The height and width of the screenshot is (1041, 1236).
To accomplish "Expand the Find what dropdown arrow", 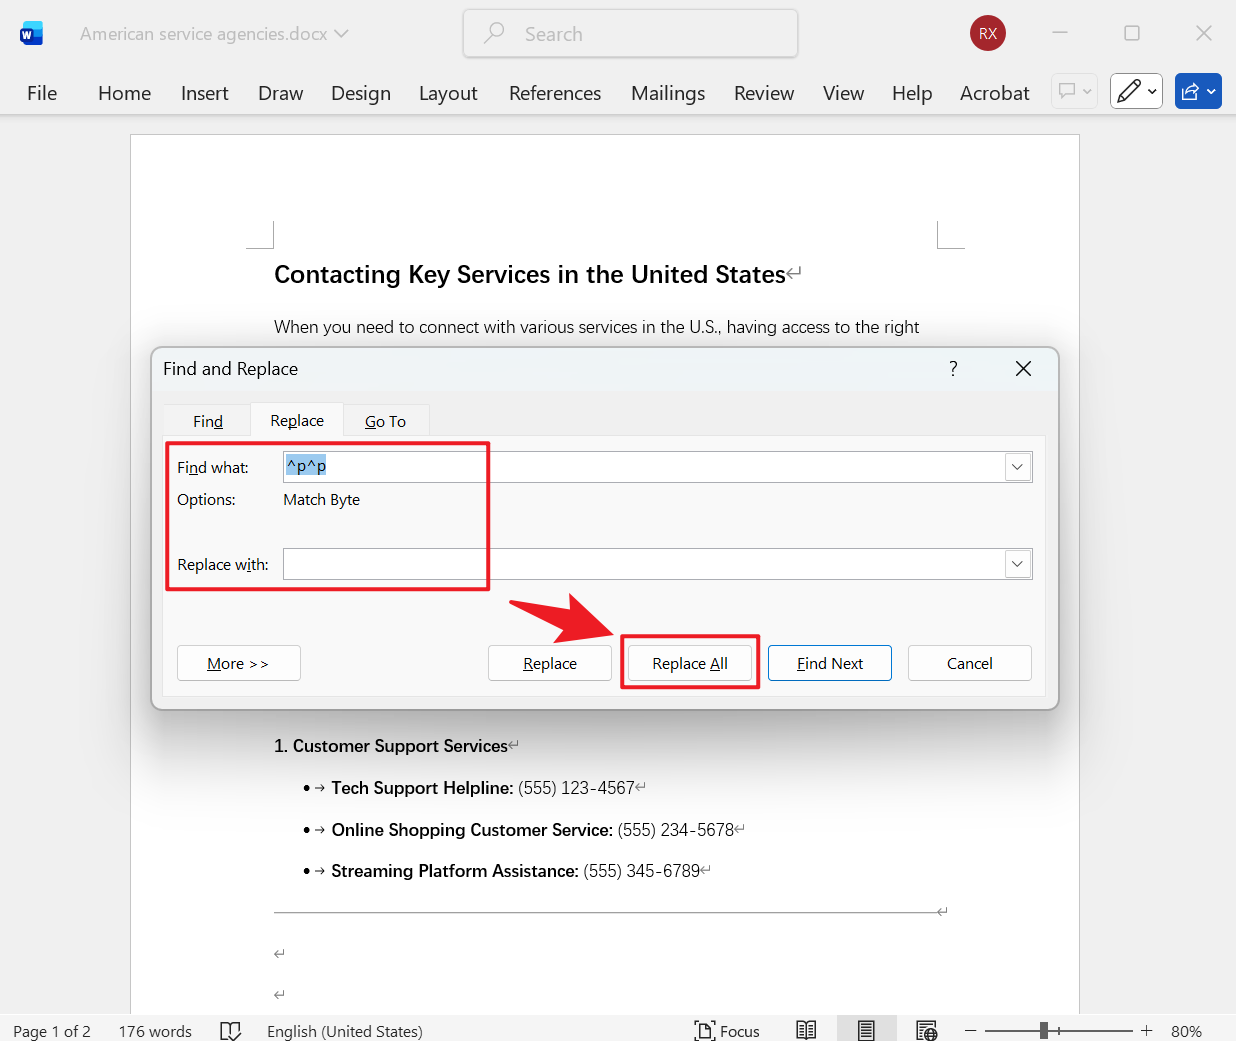I will pyautogui.click(x=1017, y=467).
